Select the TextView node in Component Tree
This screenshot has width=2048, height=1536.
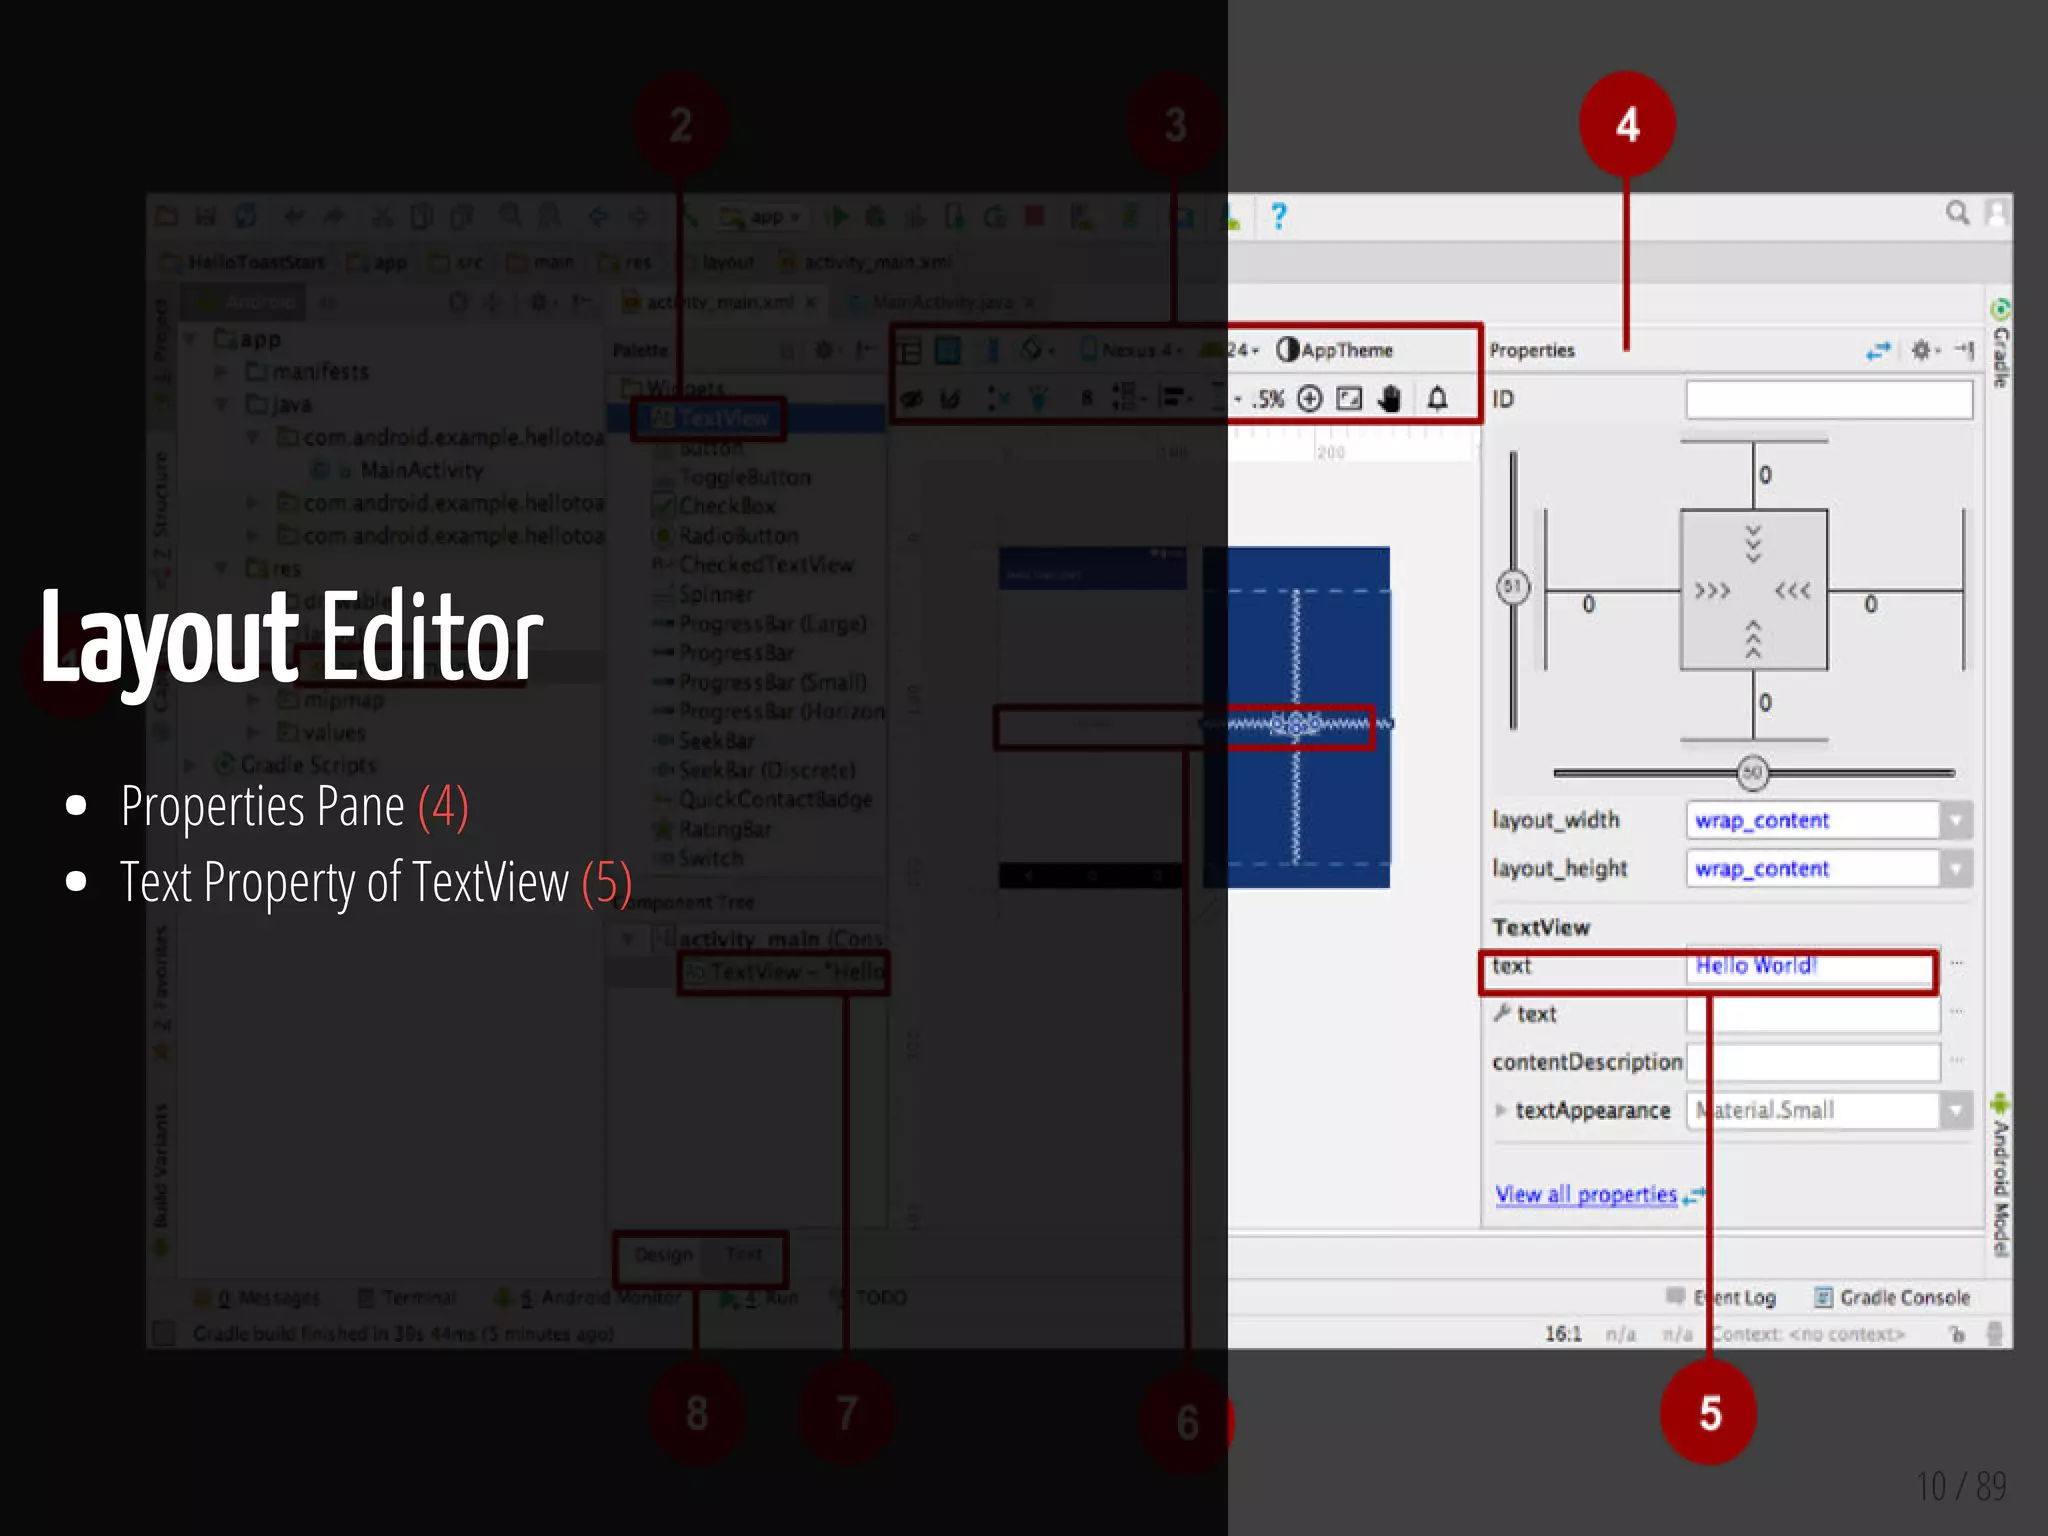click(x=784, y=972)
